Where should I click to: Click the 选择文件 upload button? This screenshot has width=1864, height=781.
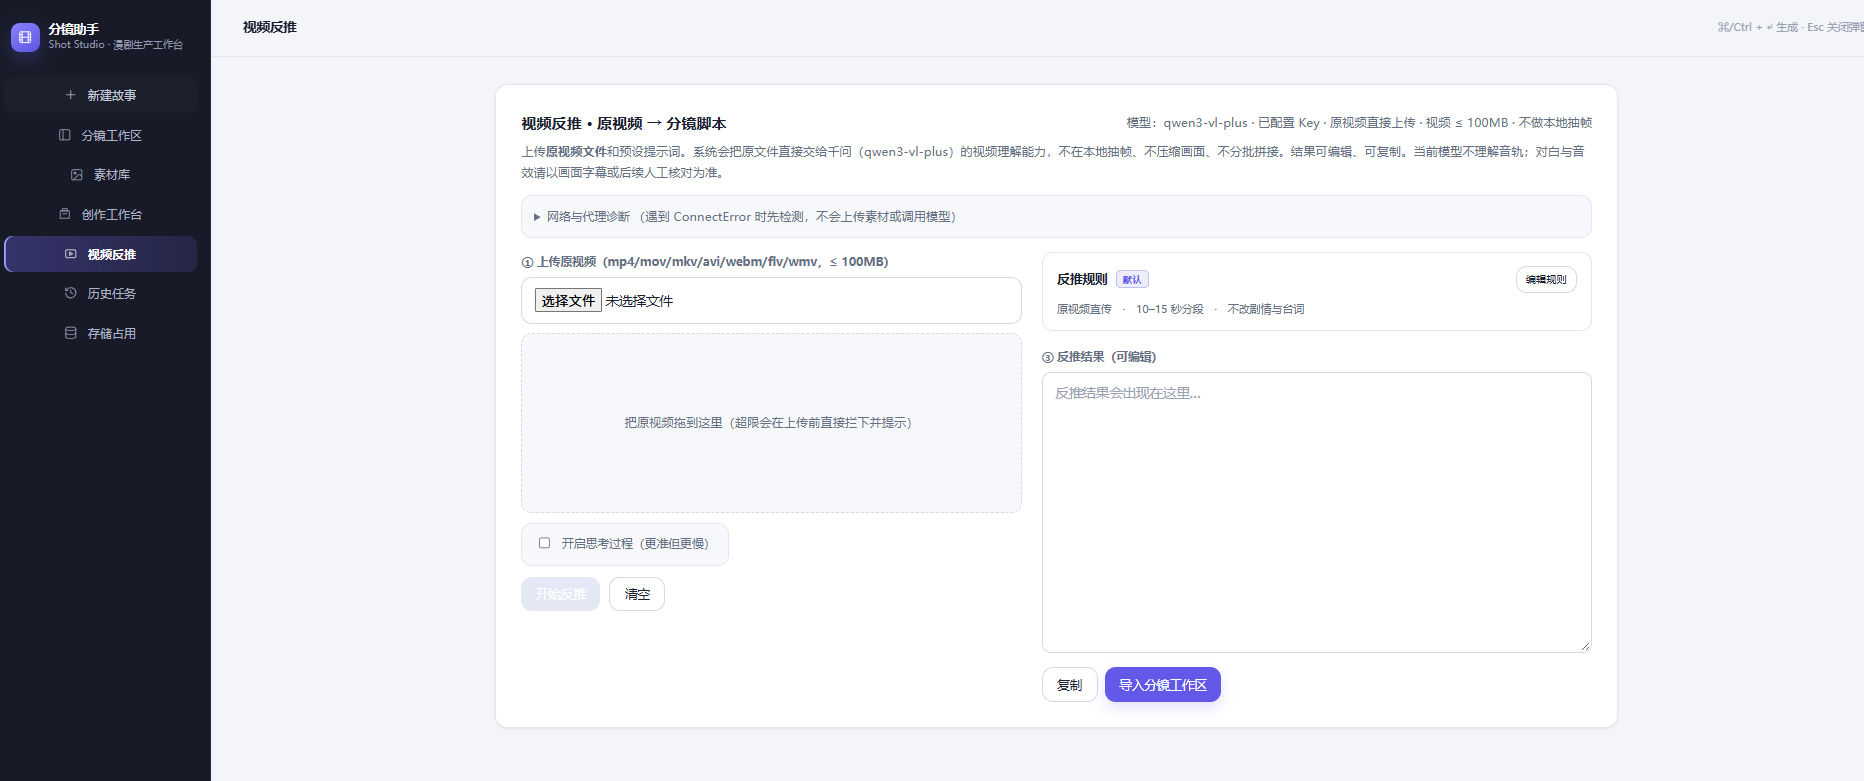click(x=568, y=301)
